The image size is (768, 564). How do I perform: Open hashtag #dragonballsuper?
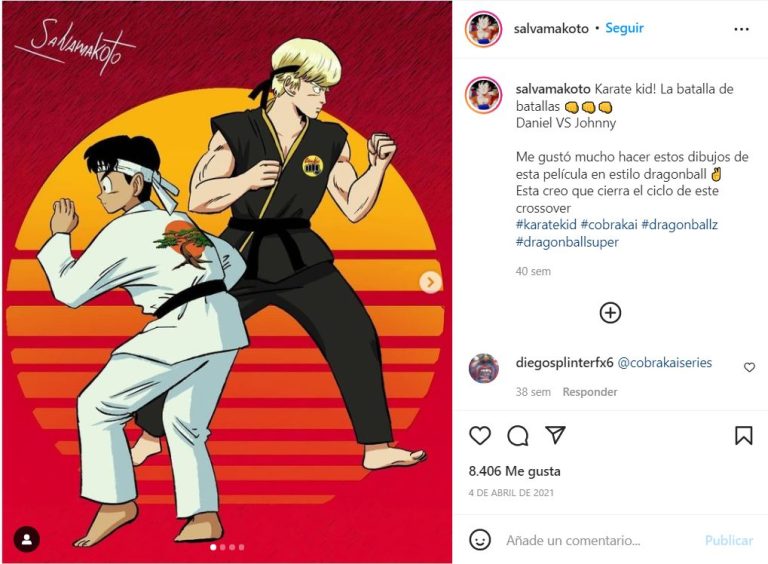tap(567, 242)
